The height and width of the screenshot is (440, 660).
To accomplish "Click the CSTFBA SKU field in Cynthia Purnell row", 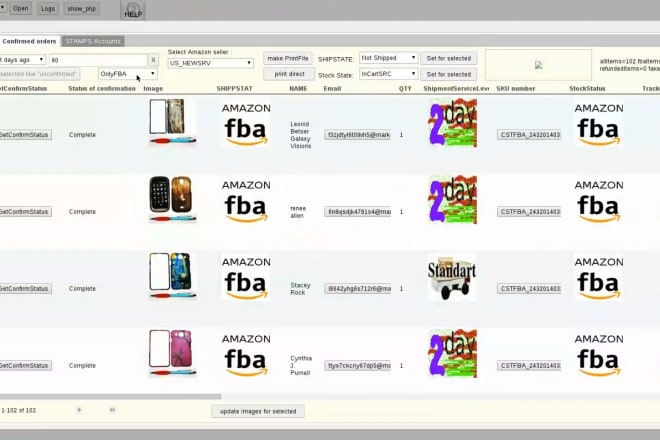I will coord(529,365).
